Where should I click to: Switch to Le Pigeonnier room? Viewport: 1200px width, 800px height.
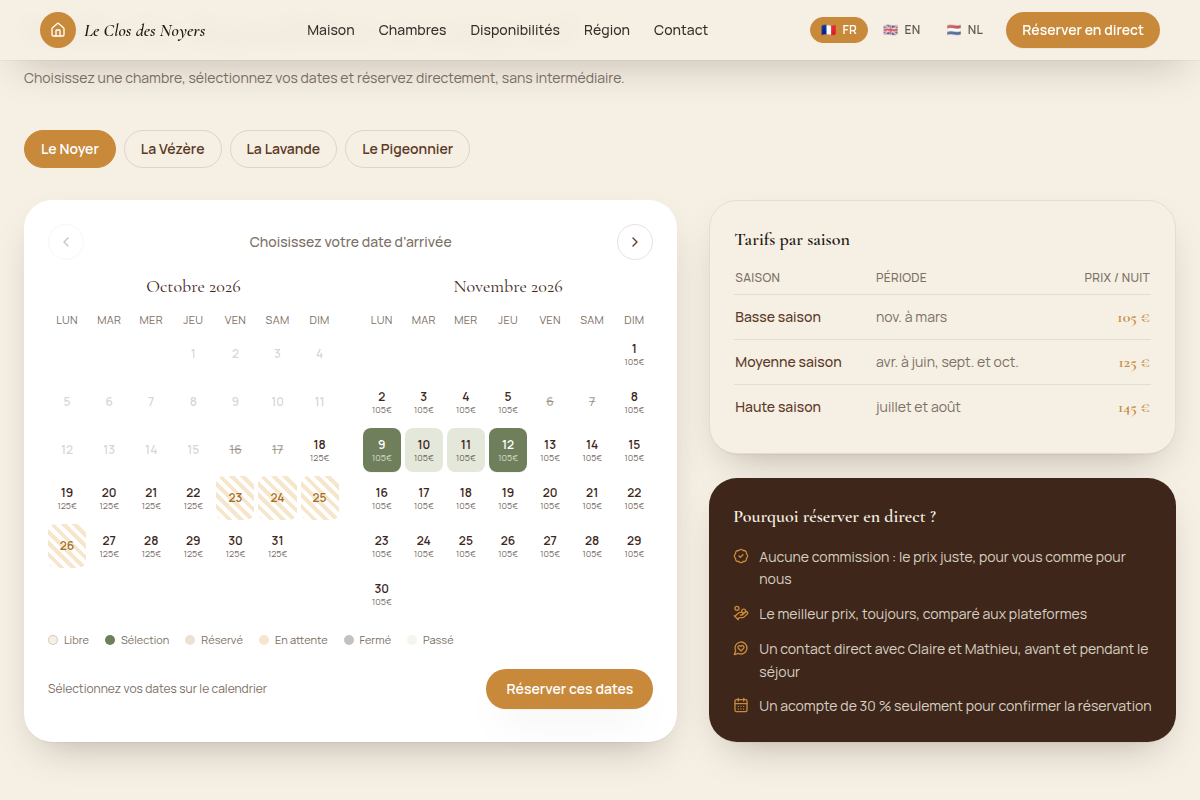(407, 149)
